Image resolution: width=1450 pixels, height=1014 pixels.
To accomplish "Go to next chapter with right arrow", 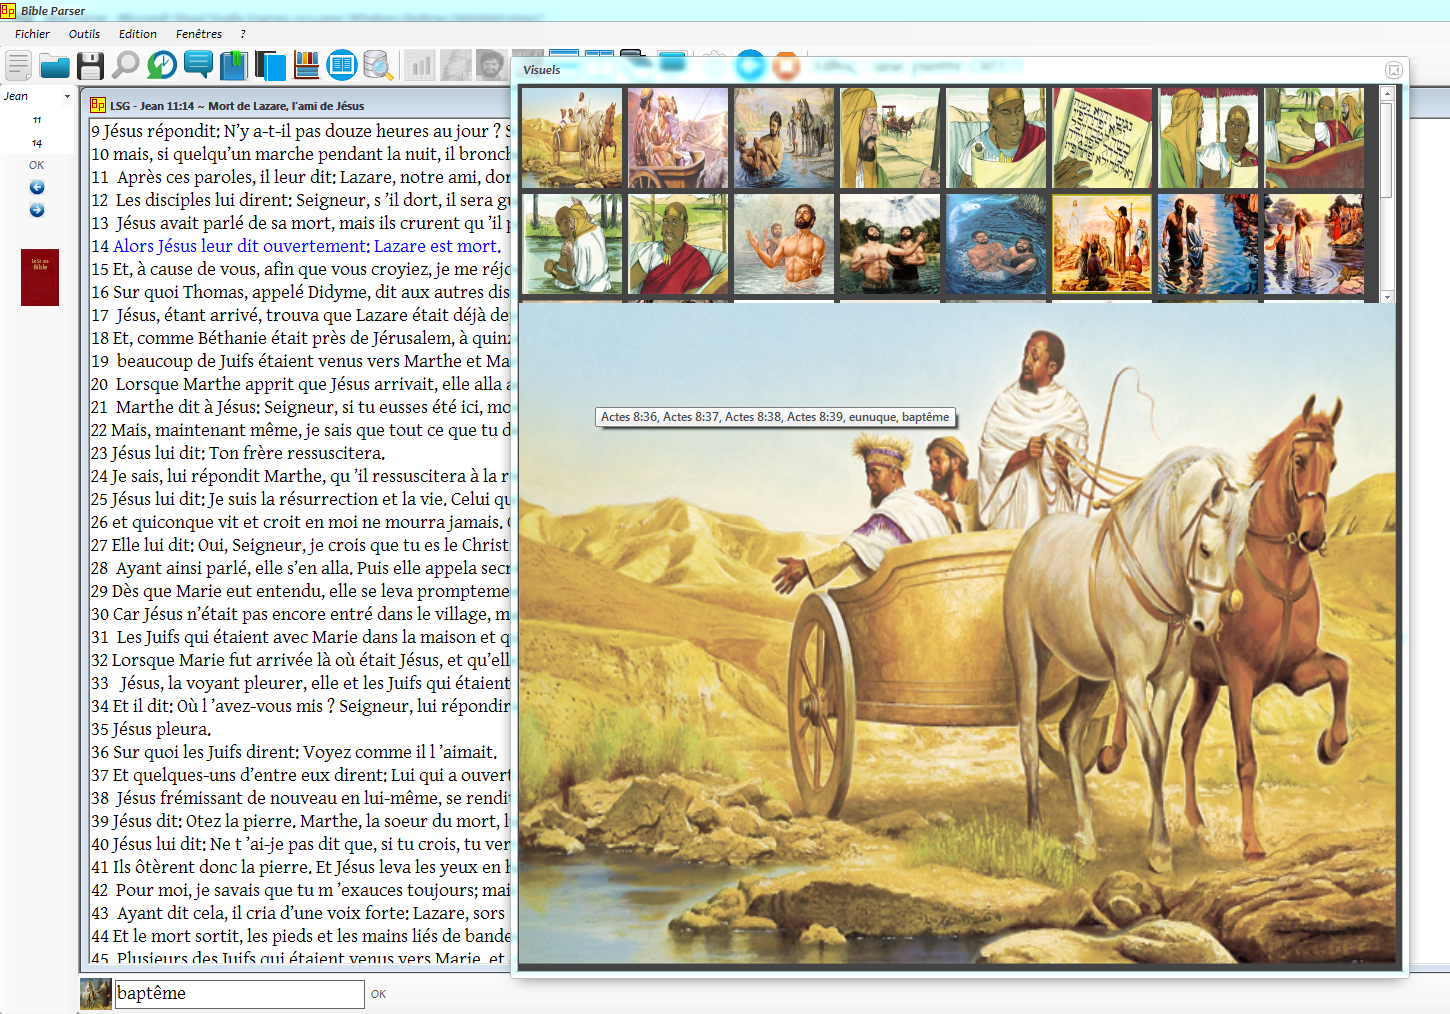I will 37,210.
